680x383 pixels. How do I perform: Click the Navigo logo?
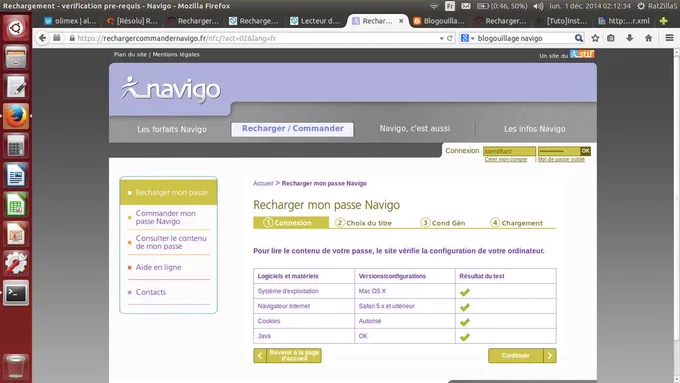click(x=171, y=89)
